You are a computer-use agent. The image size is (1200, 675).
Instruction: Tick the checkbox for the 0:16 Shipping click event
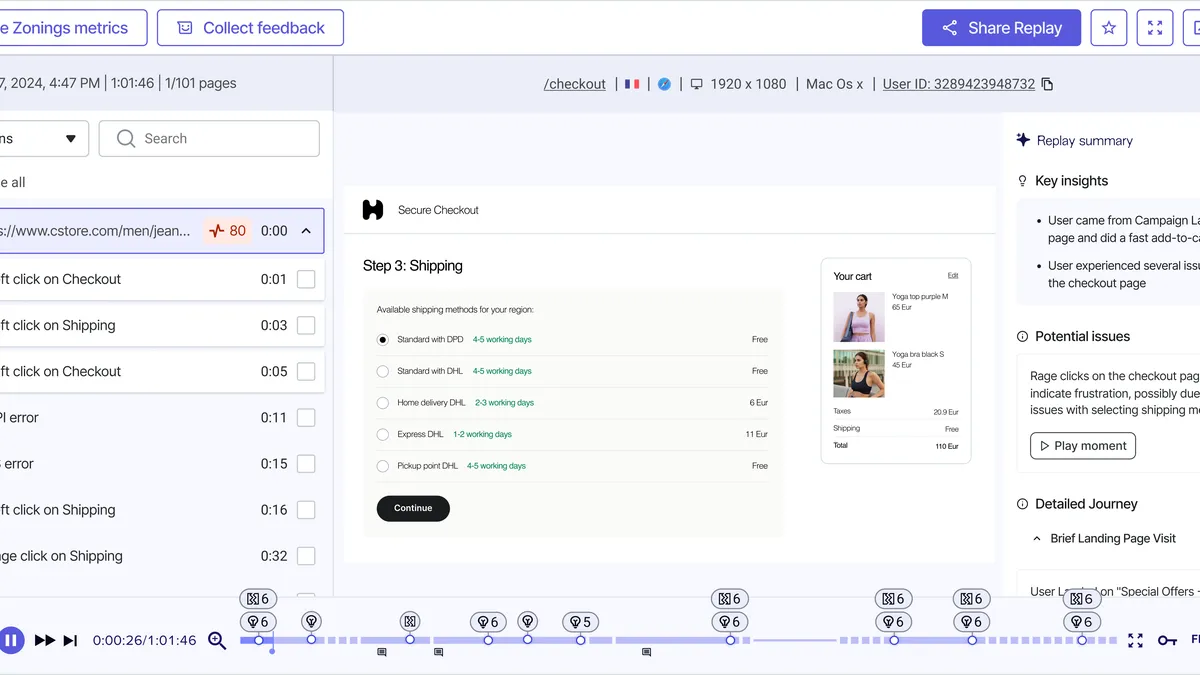(x=306, y=510)
